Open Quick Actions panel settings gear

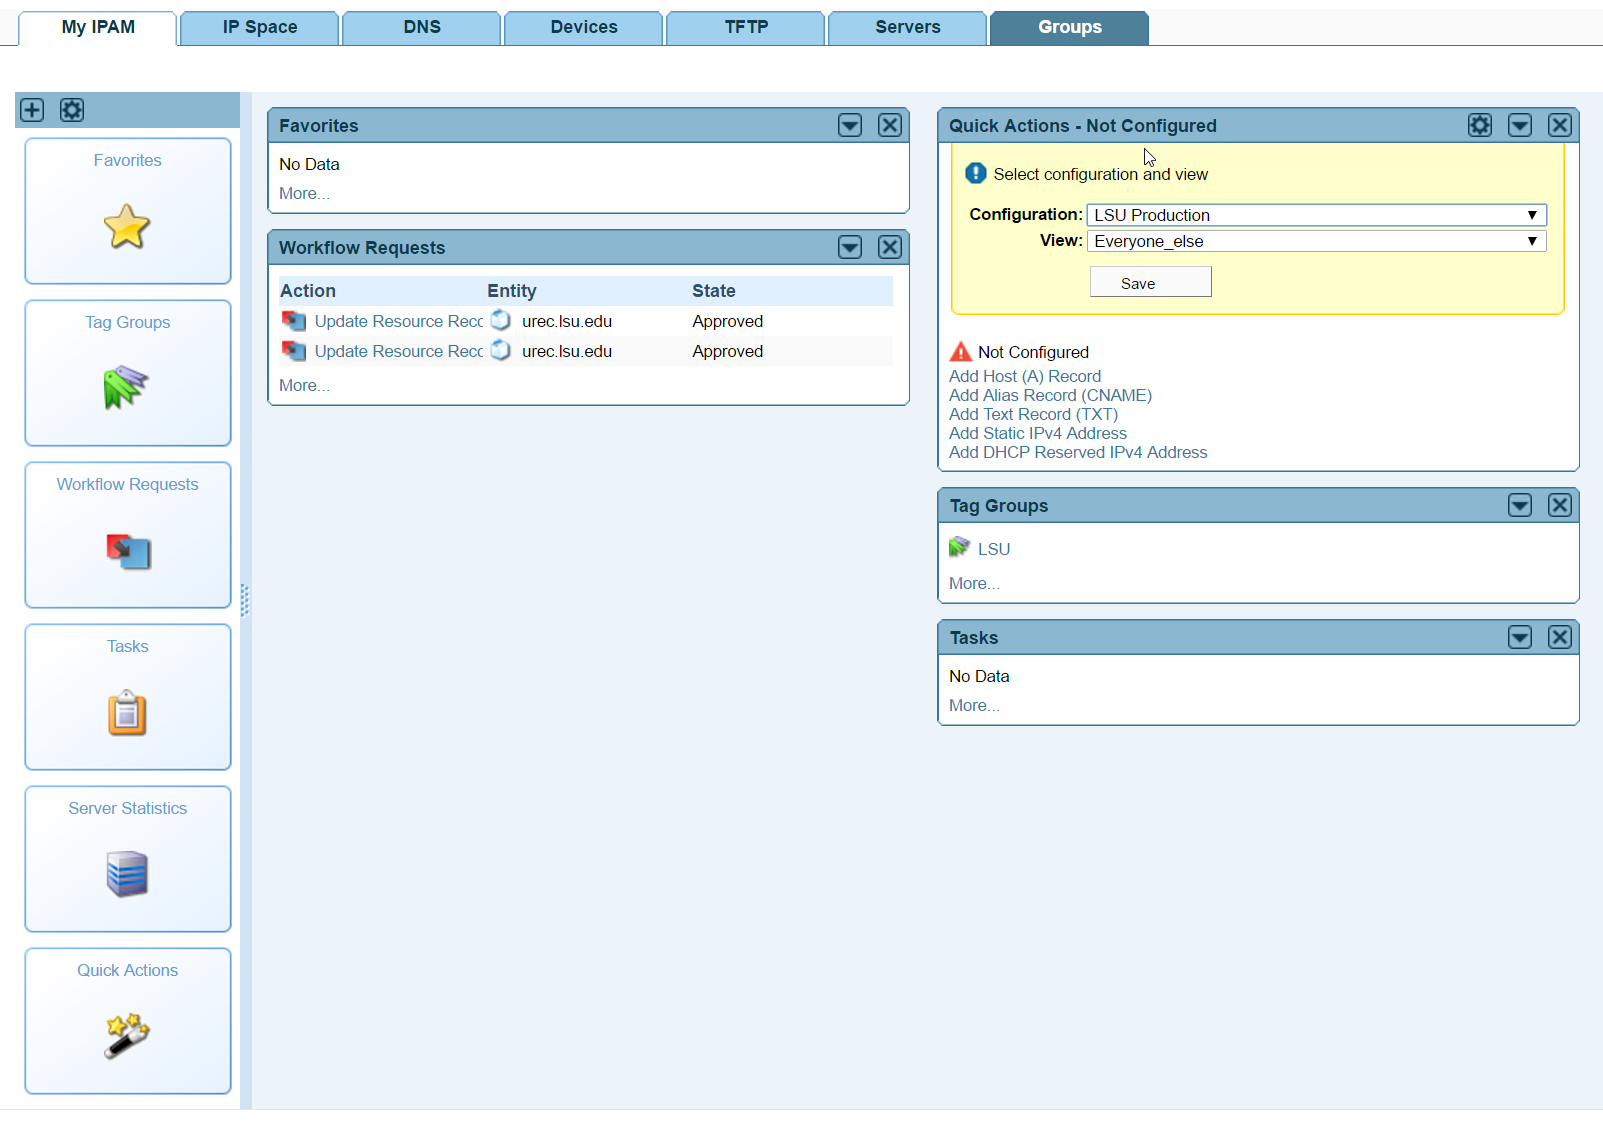pos(1480,125)
